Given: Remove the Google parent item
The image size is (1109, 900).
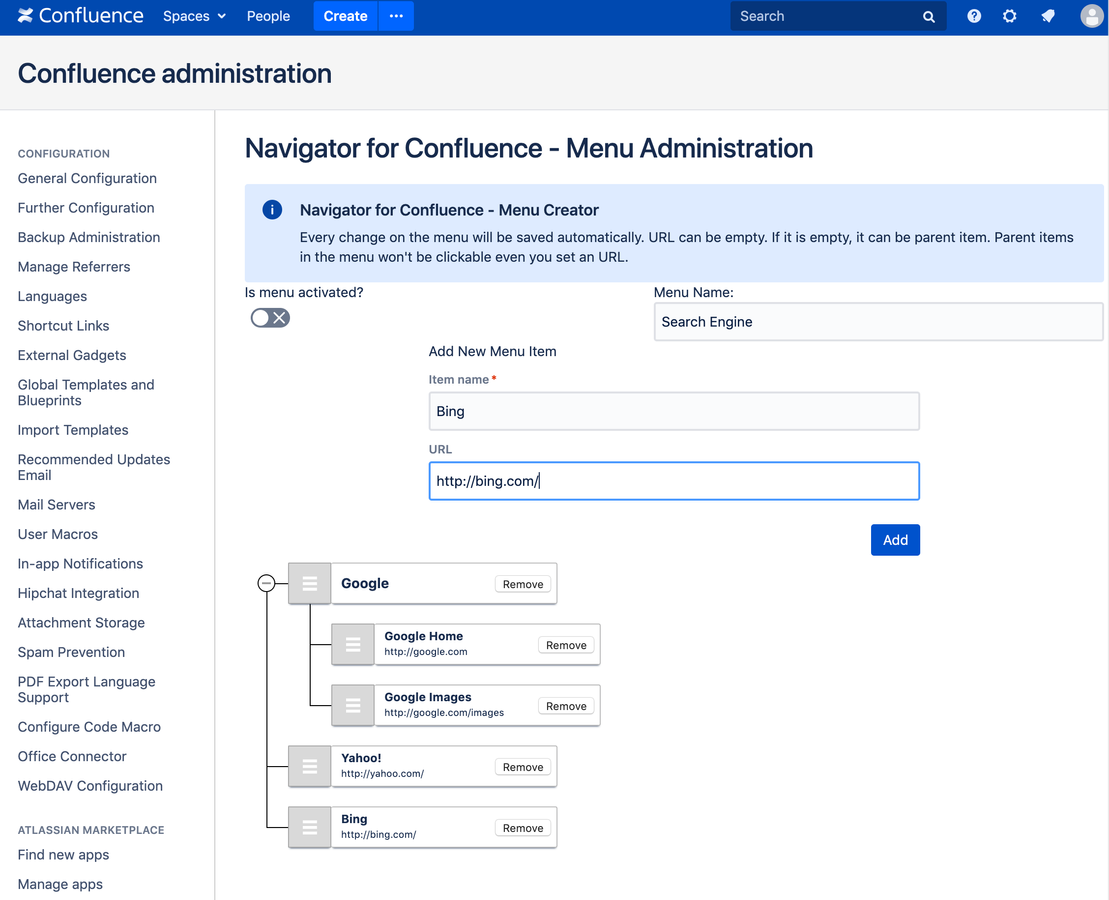Looking at the screenshot, I should (x=523, y=584).
